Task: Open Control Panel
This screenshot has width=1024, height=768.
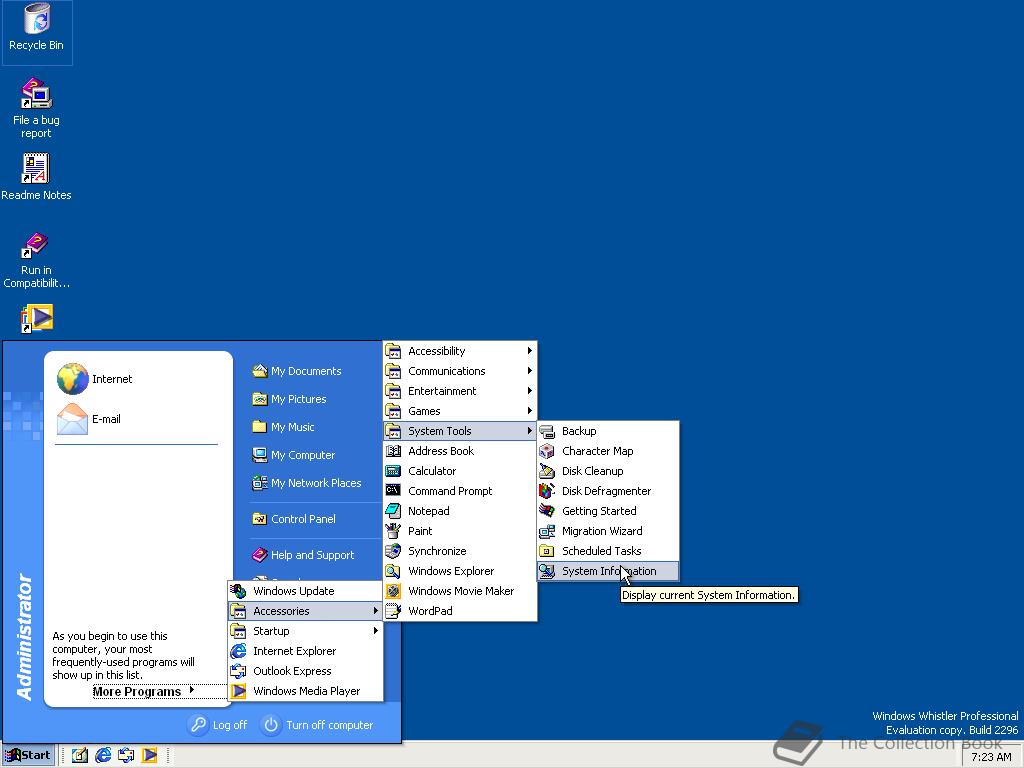Action: pos(295,519)
